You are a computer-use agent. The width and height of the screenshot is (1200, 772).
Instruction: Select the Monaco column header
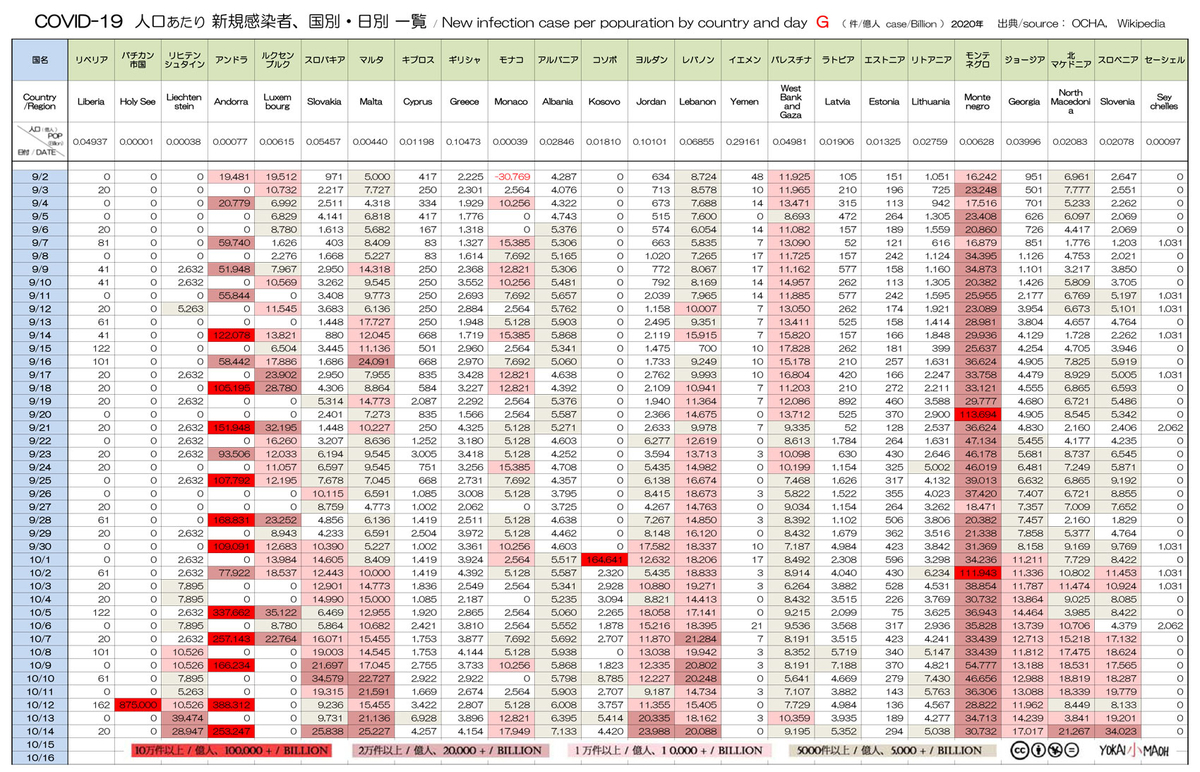point(512,101)
